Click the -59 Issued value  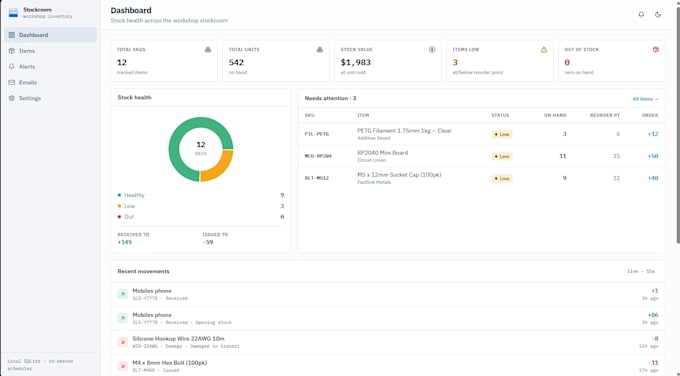pos(208,242)
